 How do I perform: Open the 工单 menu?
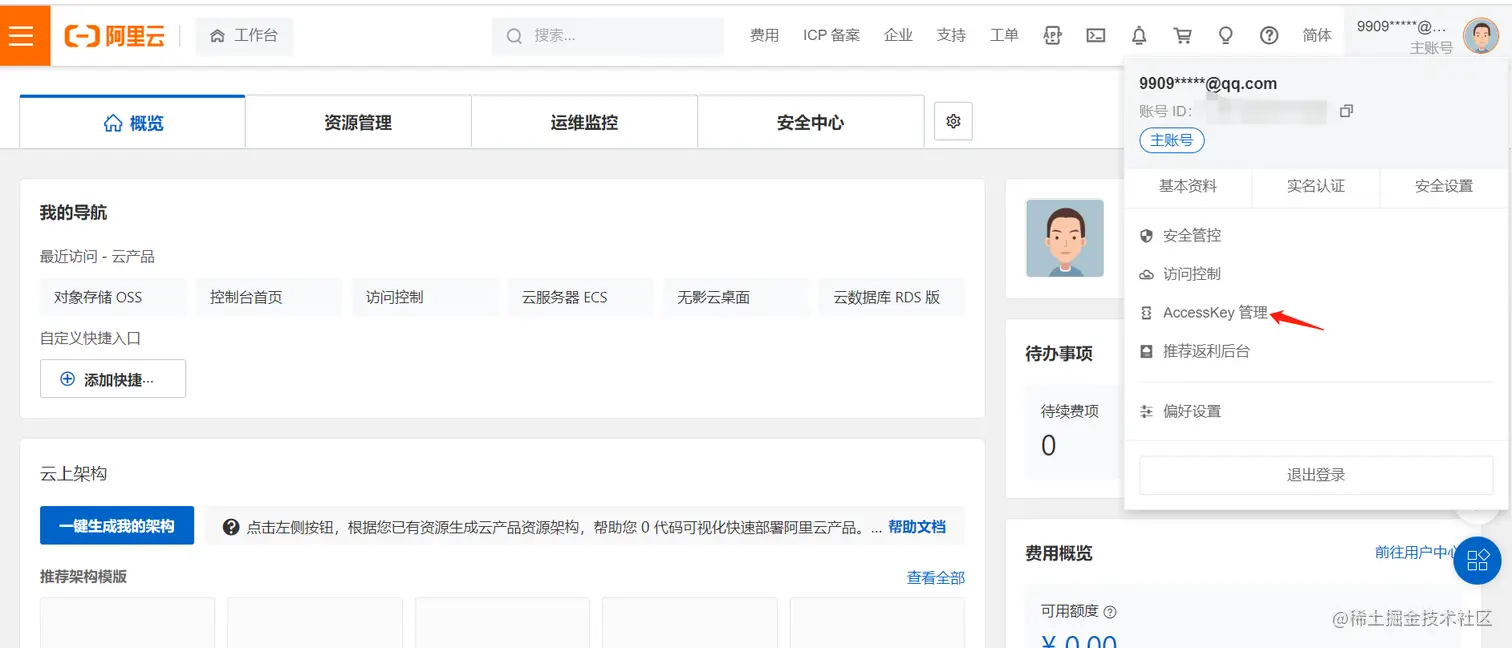coord(1004,35)
